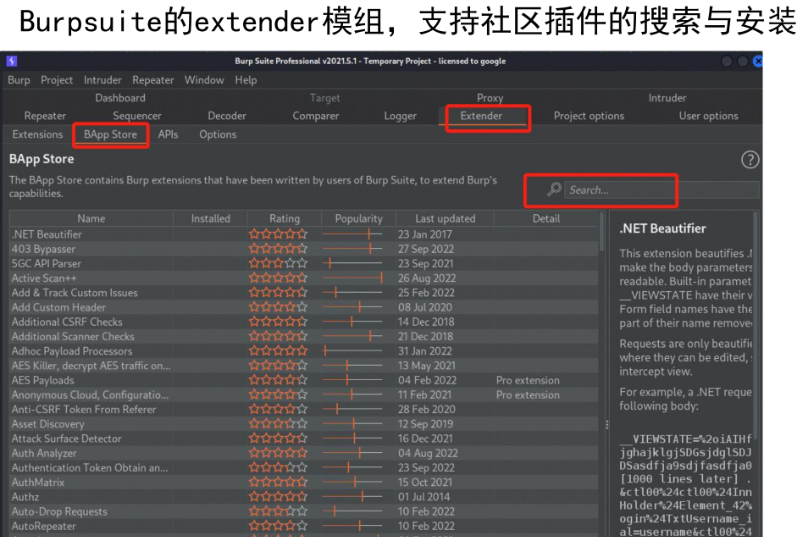The width and height of the screenshot is (804, 537).
Task: Click the star rating for Active Scan++
Action: coord(278,278)
